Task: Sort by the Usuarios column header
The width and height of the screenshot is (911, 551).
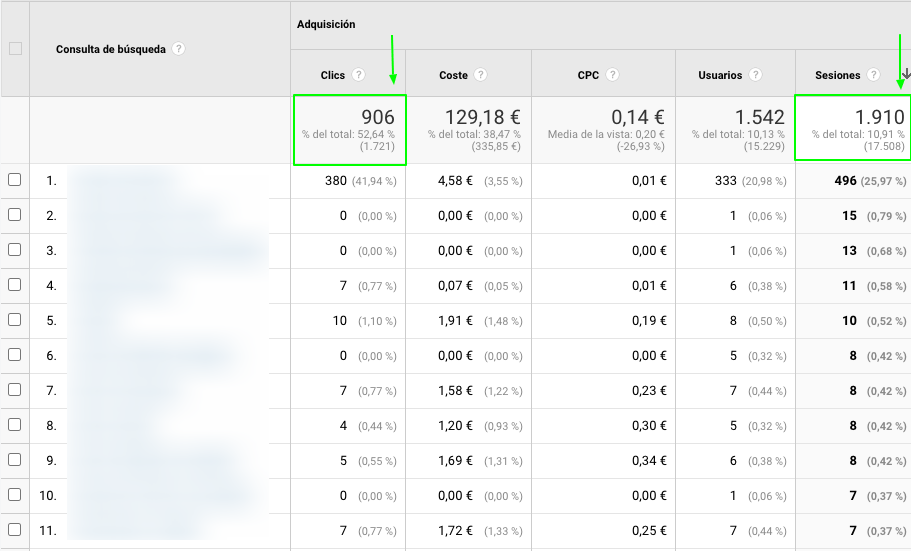Action: click(720, 75)
